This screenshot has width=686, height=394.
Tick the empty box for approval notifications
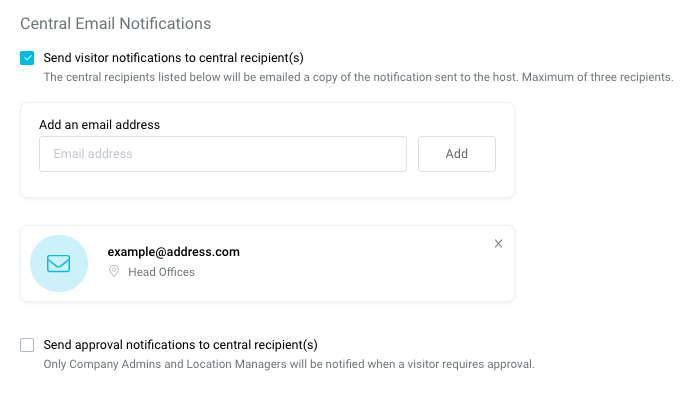(x=27, y=345)
